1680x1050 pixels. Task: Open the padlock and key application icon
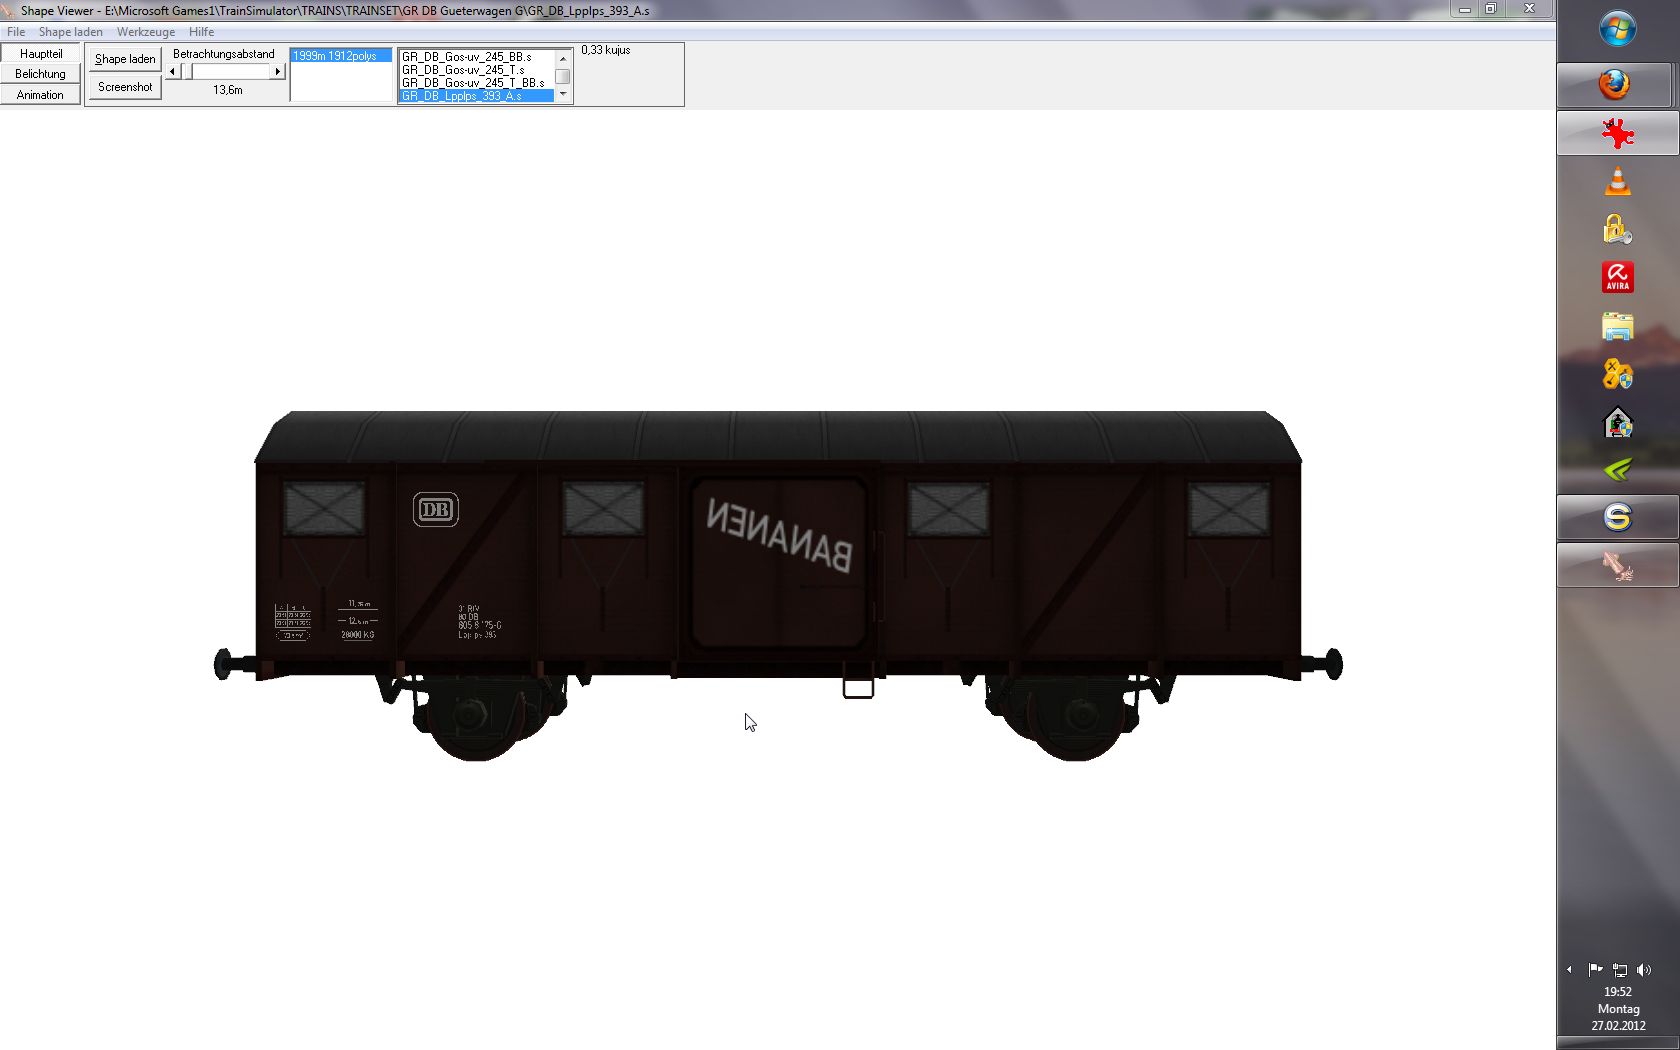point(1617,230)
